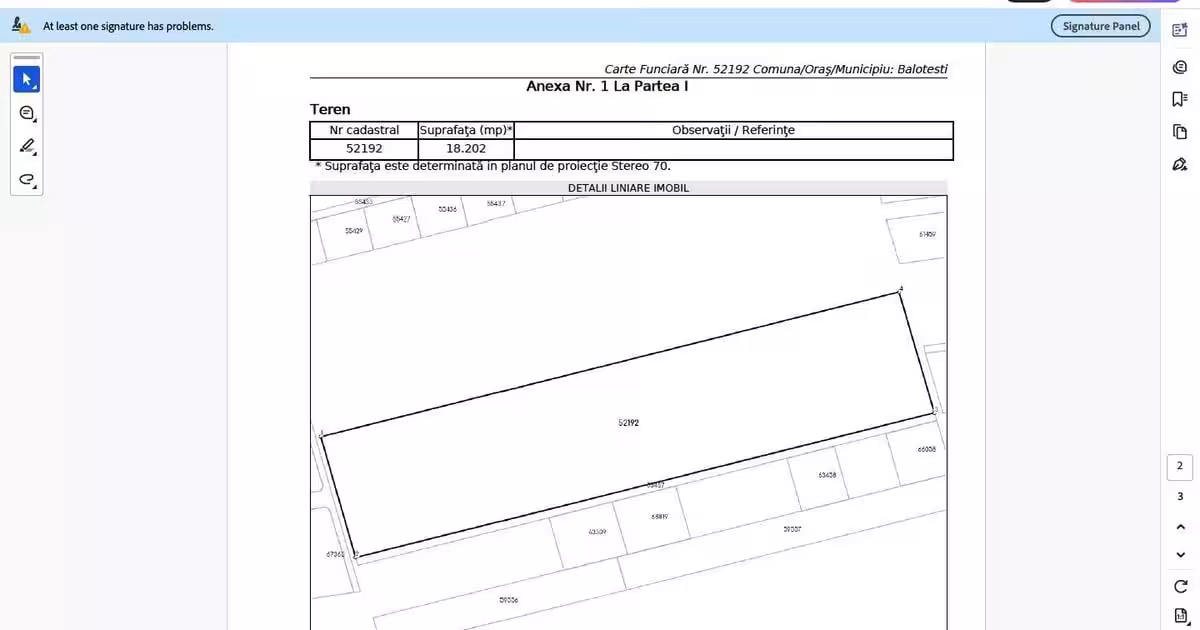Show the comments panel in right sidebar

(x=1180, y=66)
